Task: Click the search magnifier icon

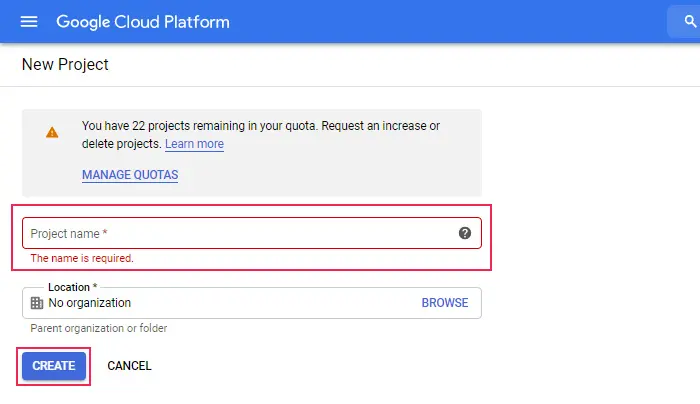Action: point(690,21)
